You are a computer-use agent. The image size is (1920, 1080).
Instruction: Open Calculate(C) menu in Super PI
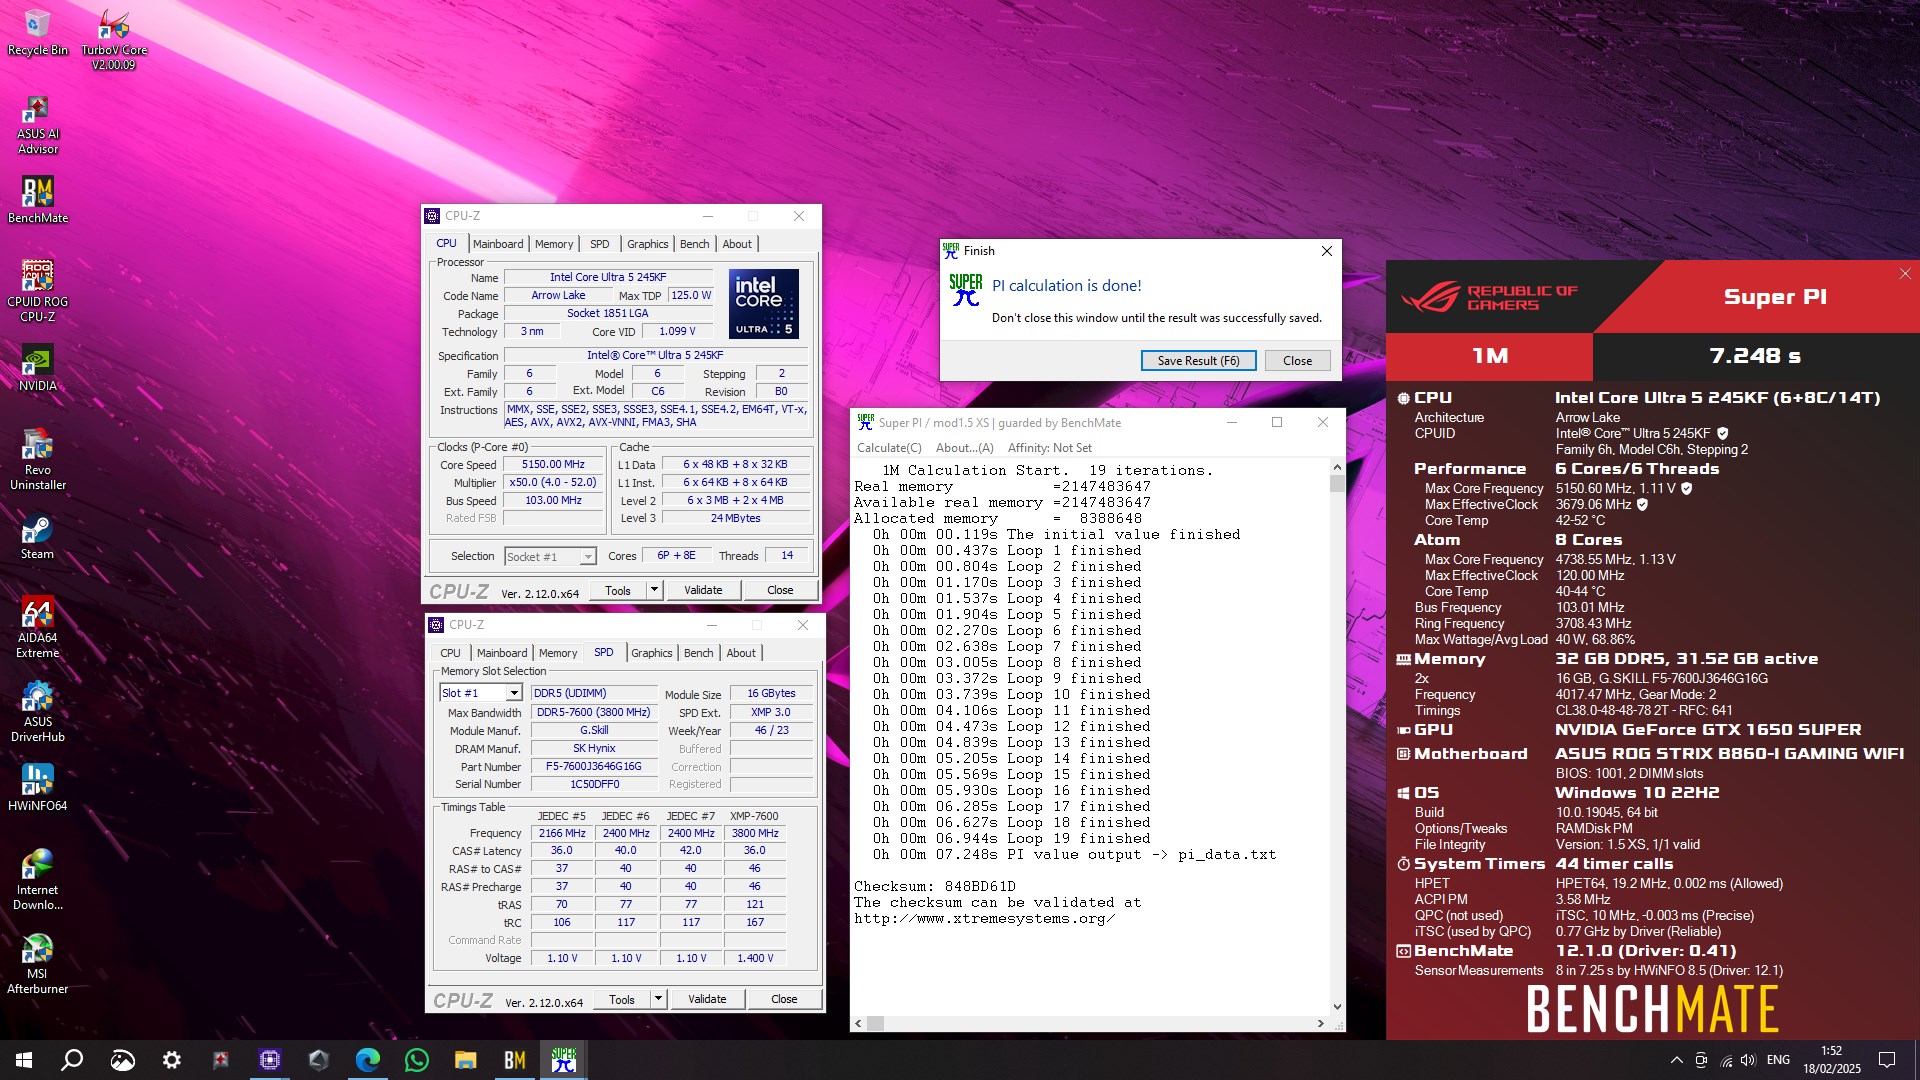[889, 448]
